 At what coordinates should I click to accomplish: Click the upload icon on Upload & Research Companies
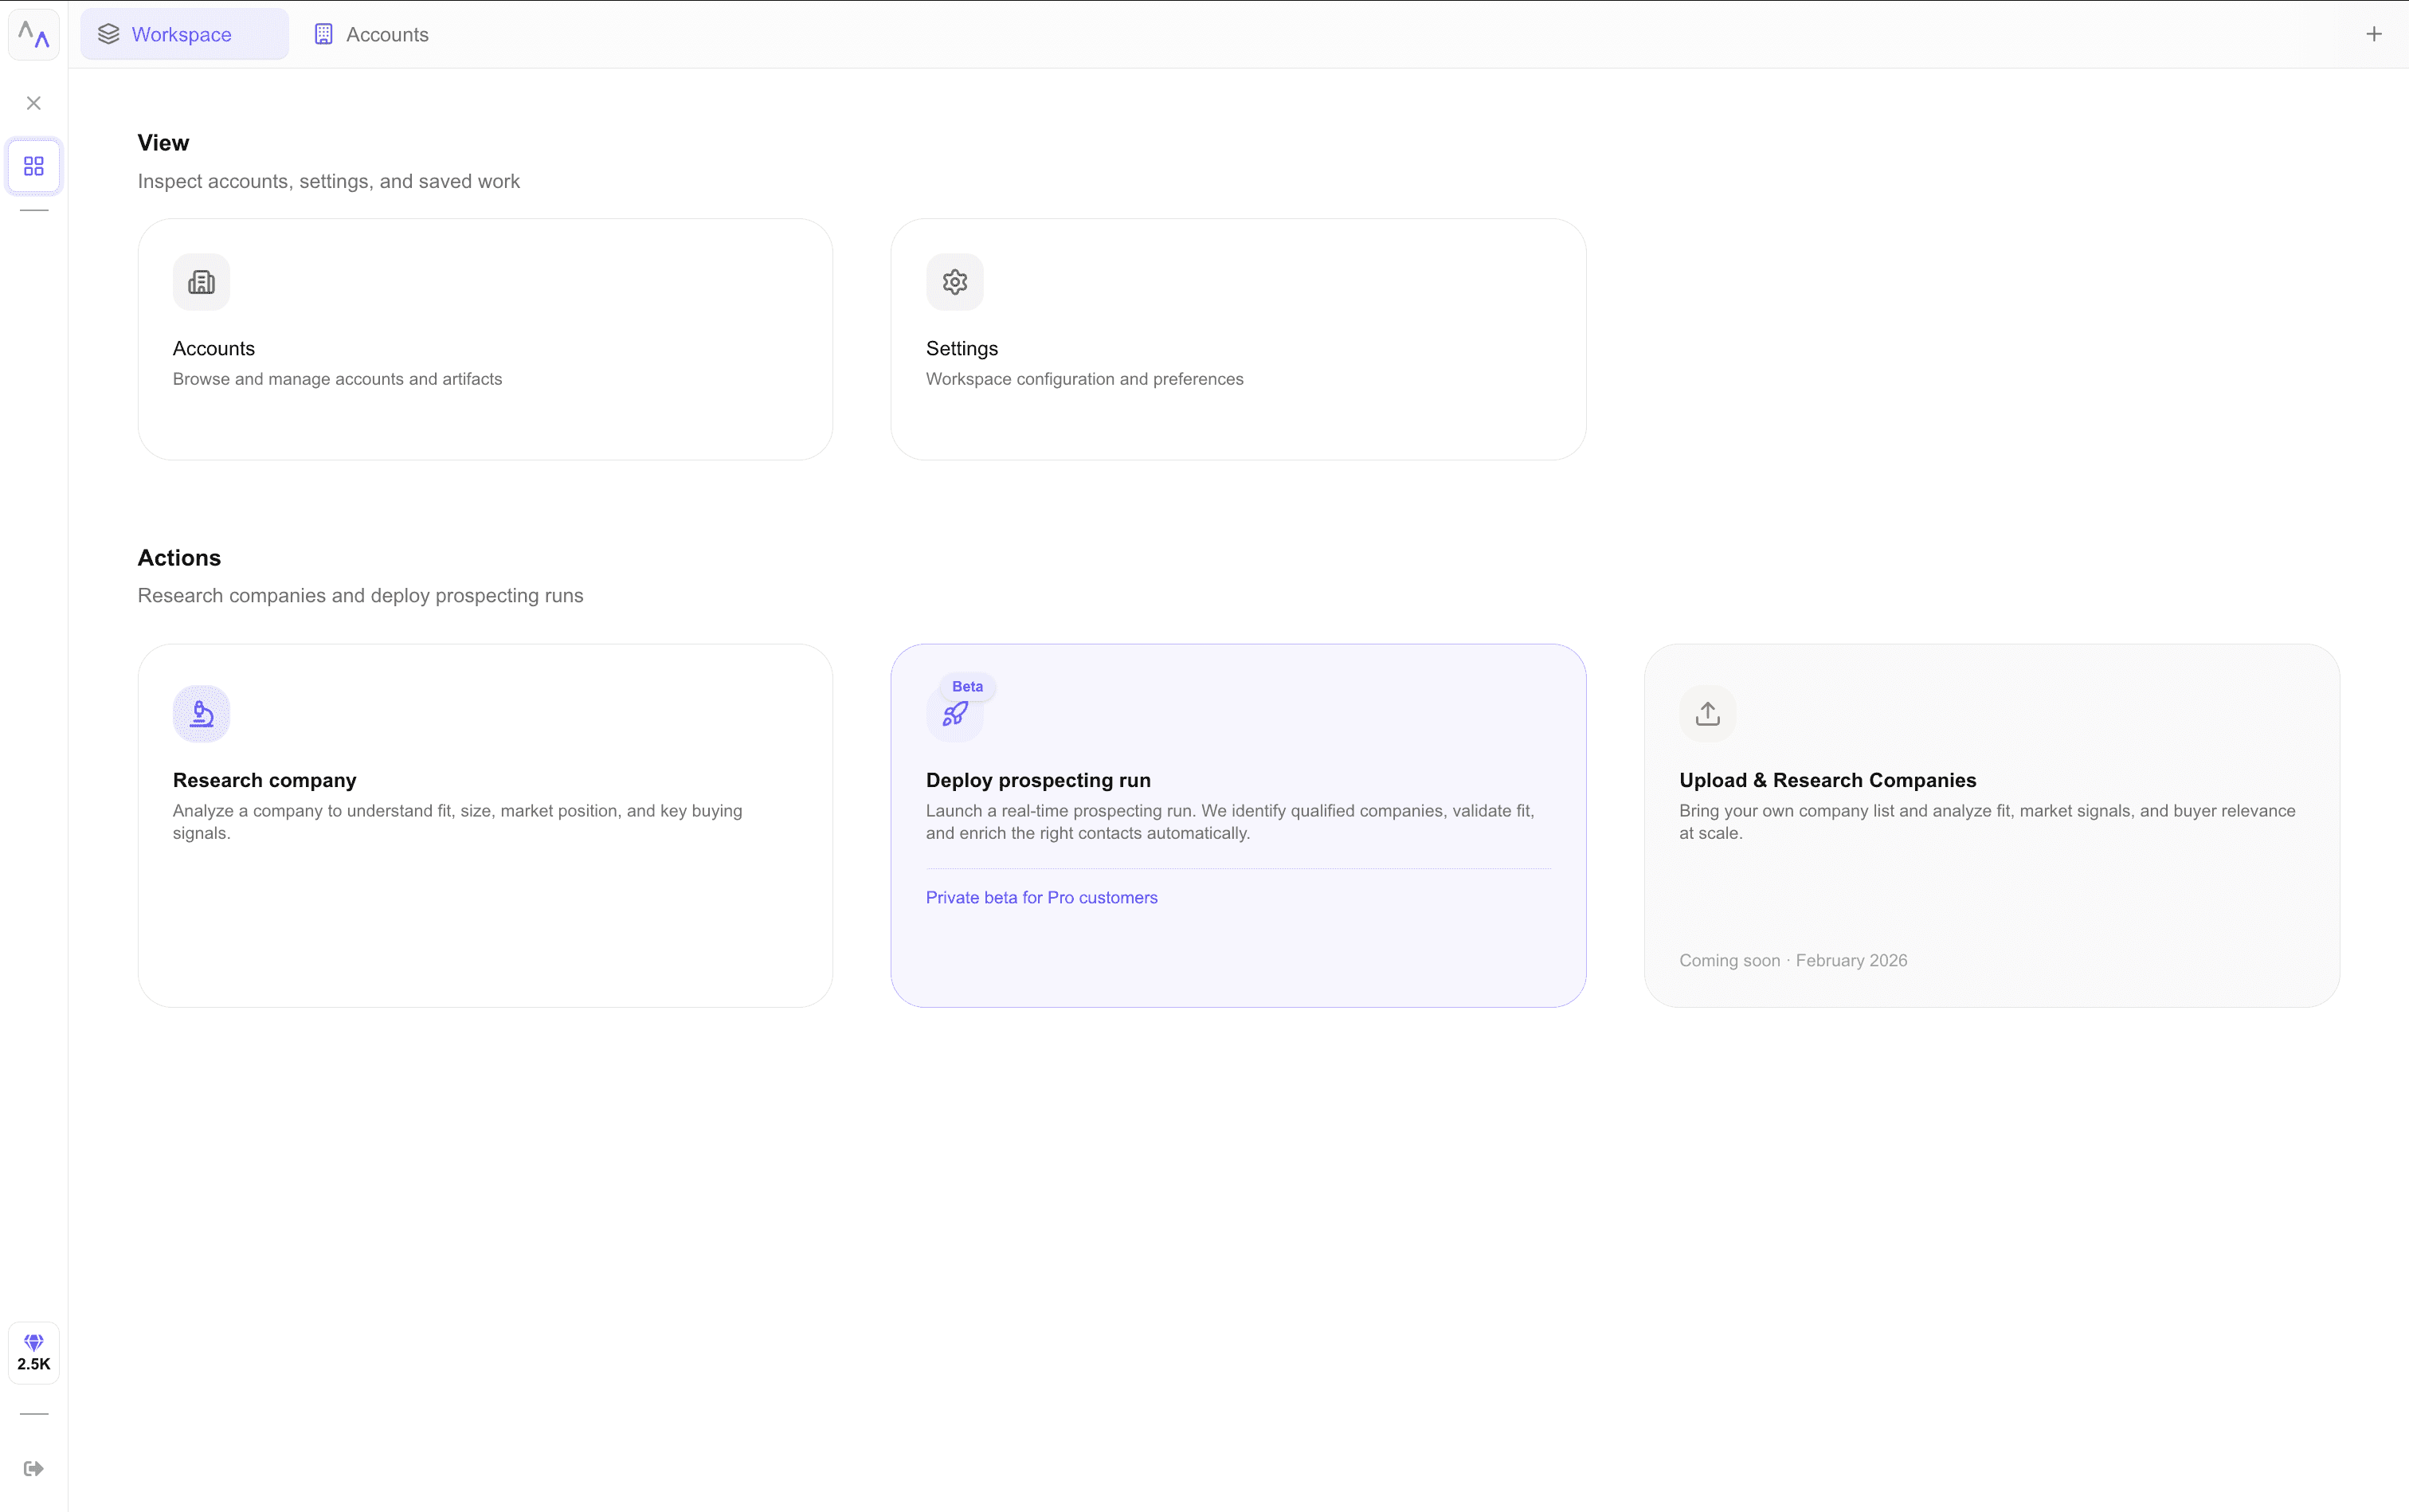(x=1706, y=712)
